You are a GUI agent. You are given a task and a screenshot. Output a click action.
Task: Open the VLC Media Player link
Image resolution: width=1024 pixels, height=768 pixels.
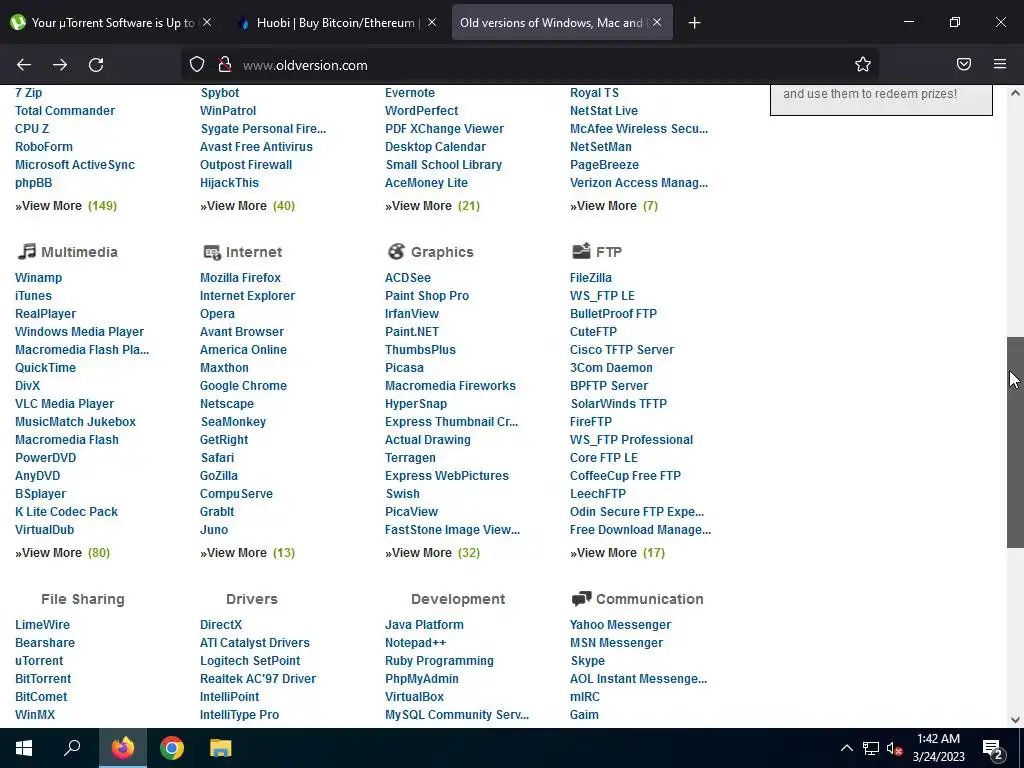pos(65,404)
